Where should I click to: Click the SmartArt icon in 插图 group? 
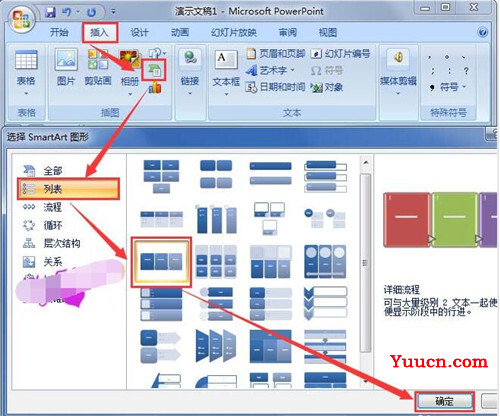(x=154, y=70)
